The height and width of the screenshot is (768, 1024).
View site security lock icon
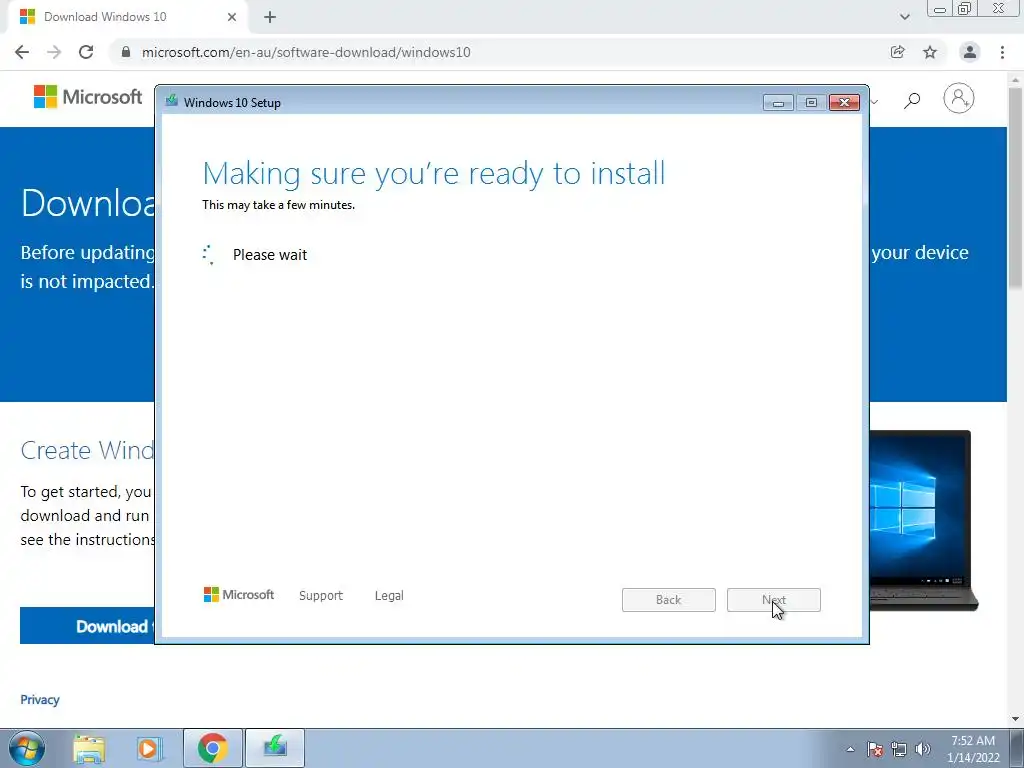pyautogui.click(x=126, y=52)
